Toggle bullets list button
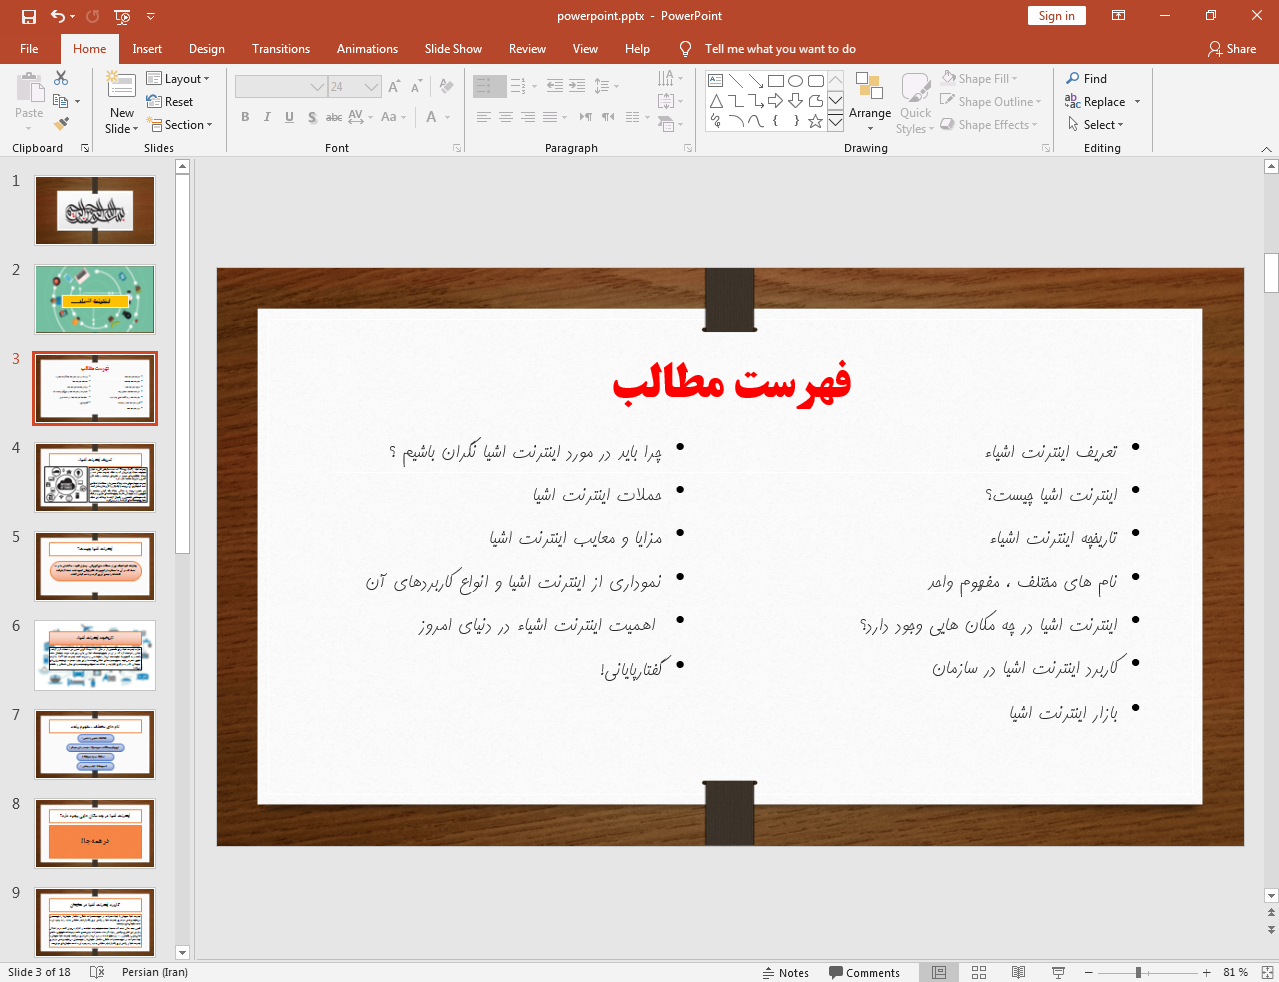The width and height of the screenshot is (1279, 982). 484,86
